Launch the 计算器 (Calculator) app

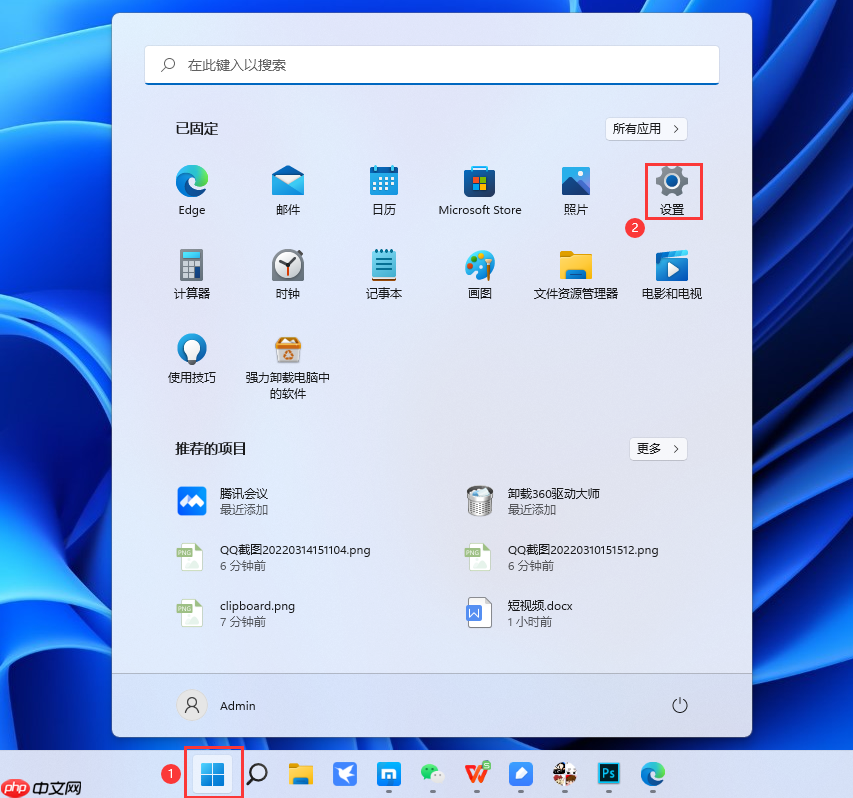(x=191, y=266)
